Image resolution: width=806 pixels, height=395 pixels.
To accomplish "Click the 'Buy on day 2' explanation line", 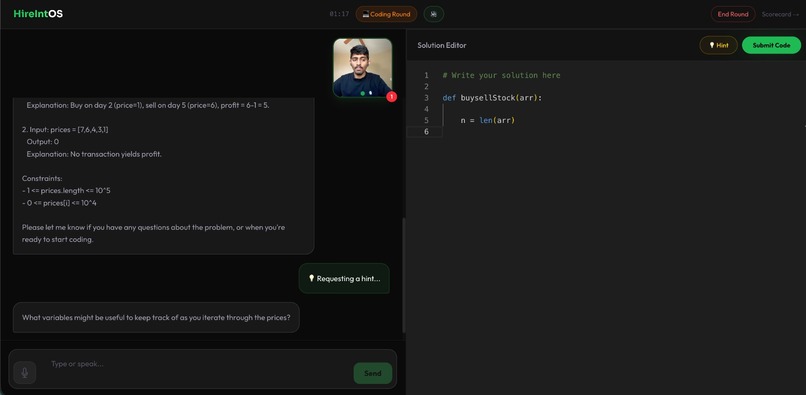I will click(x=148, y=105).
